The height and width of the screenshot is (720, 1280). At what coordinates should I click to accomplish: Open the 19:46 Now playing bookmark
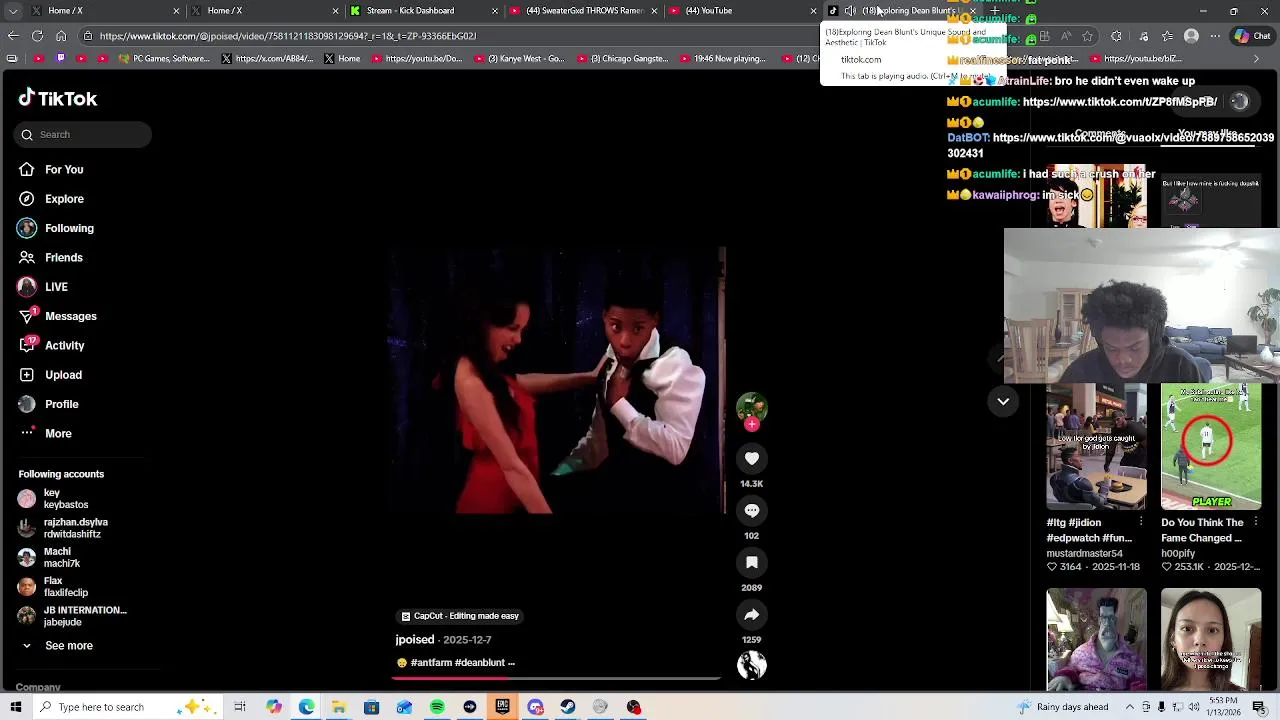[x=724, y=59]
